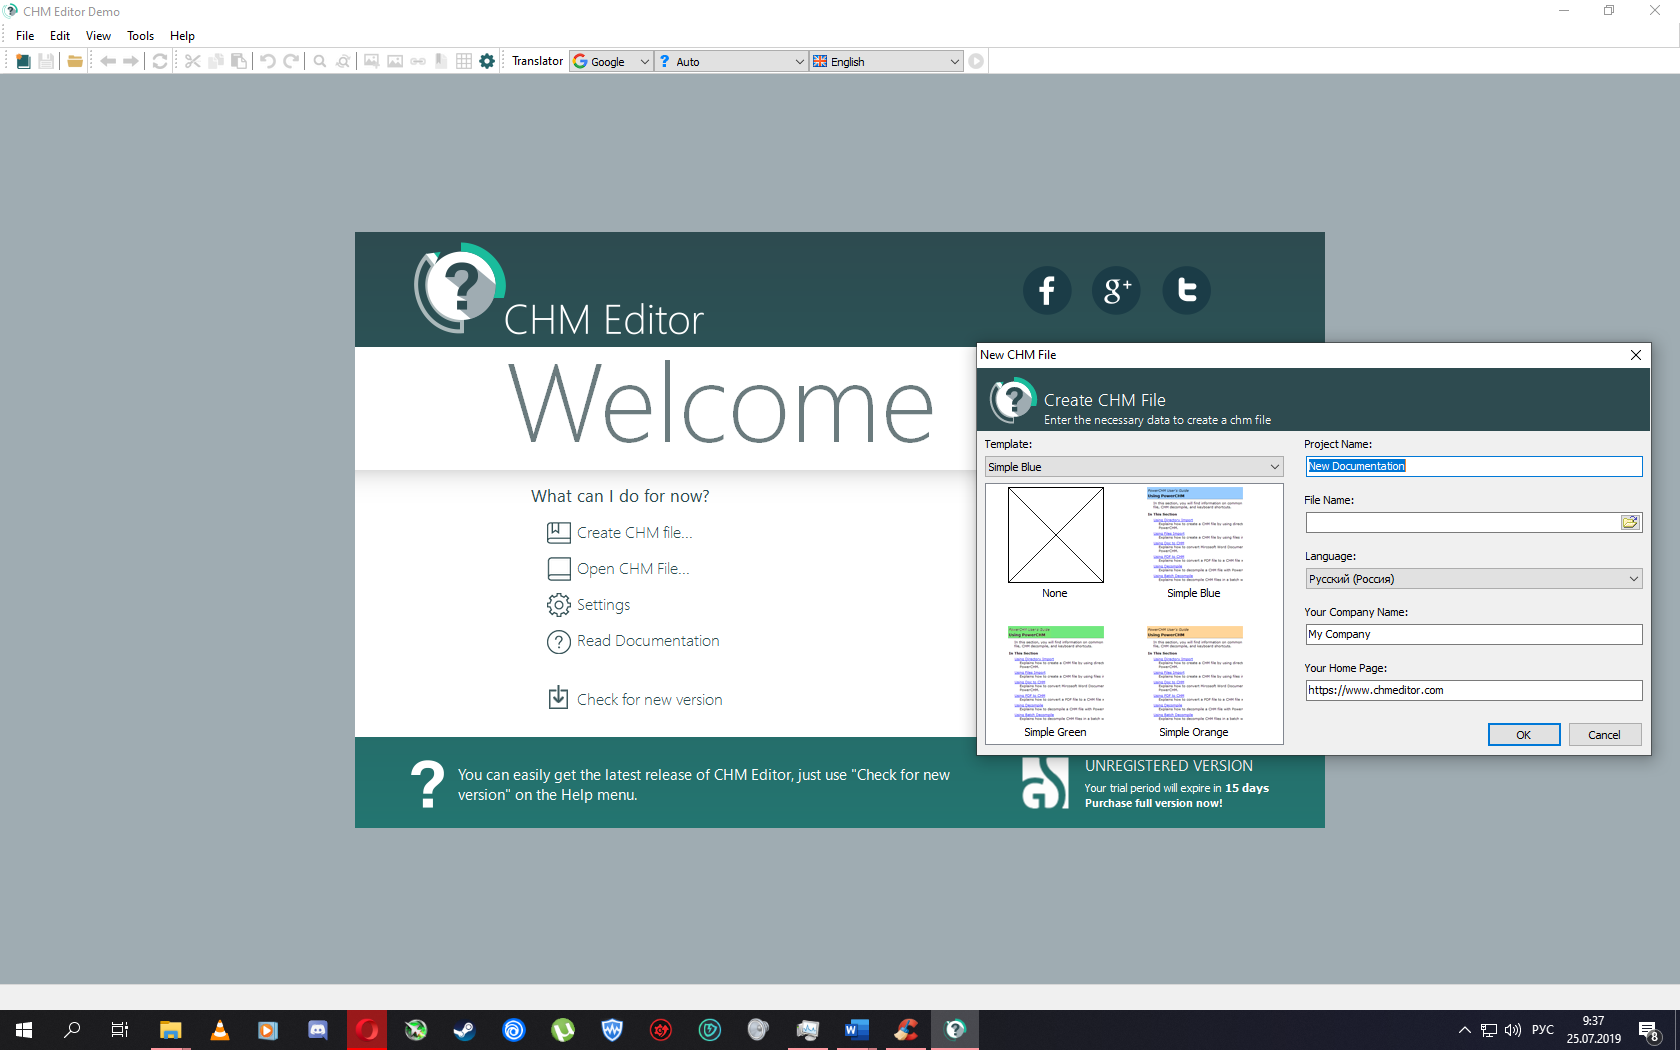Image resolution: width=1680 pixels, height=1050 pixels.
Task: Open the Windows Start menu
Action: point(24,1030)
